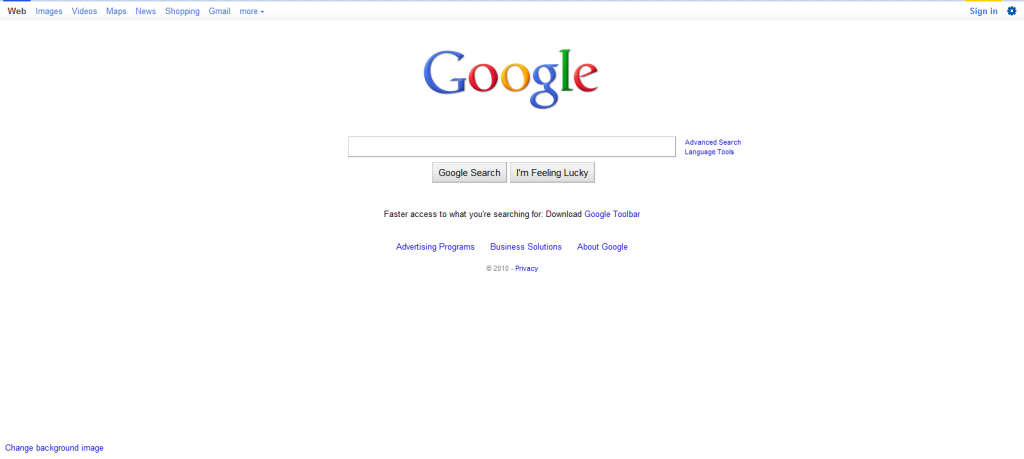Open Advanced Search link

712,142
